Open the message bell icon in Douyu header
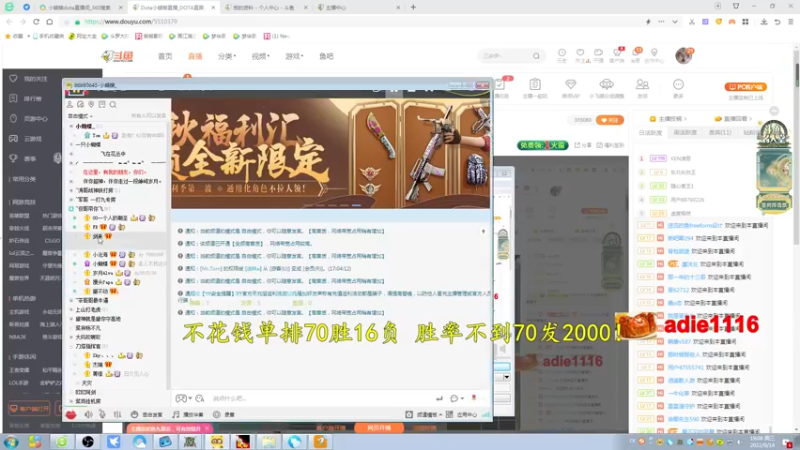 coord(636,55)
